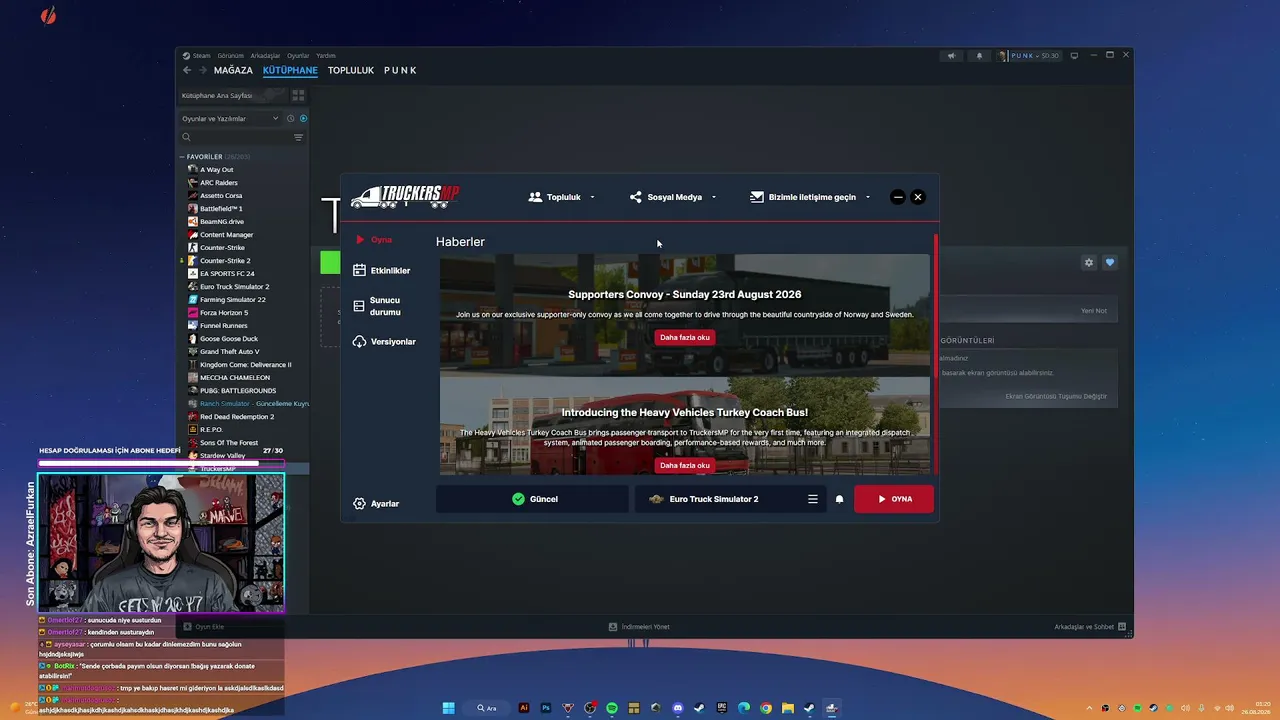Image resolution: width=1280 pixels, height=720 pixels.
Task: Open the TOPLULUK tab in Steam
Action: pos(351,71)
